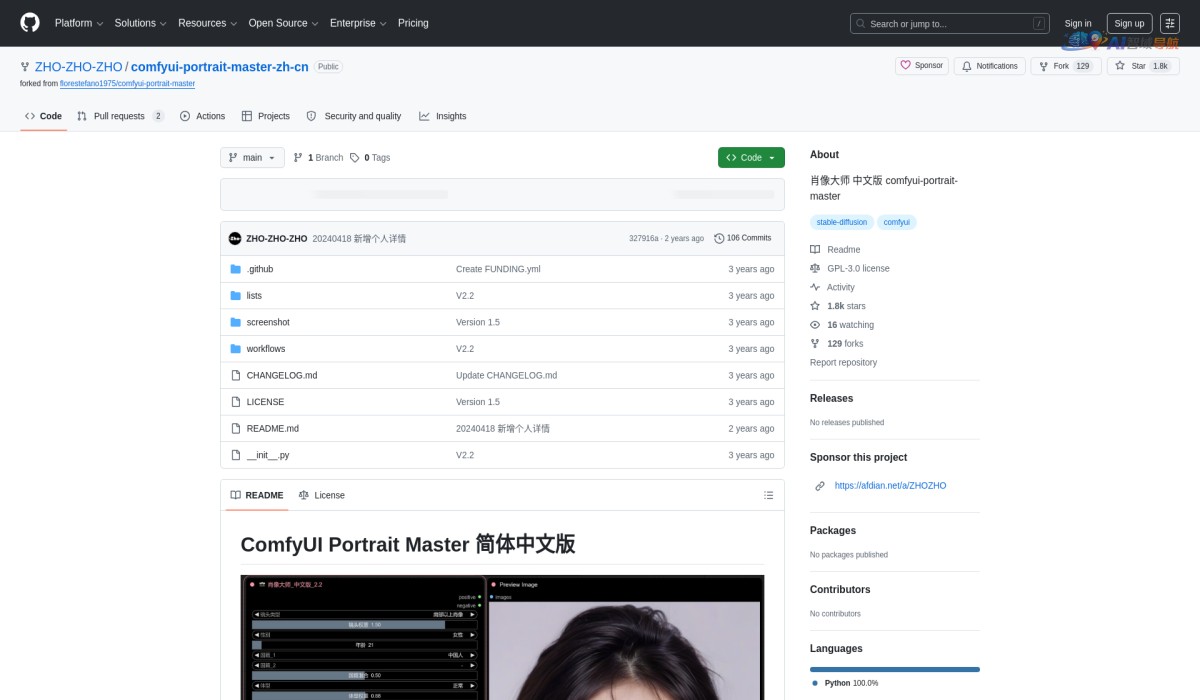The width and height of the screenshot is (1200, 700).
Task: Open the Insights tab
Action: pos(443,116)
